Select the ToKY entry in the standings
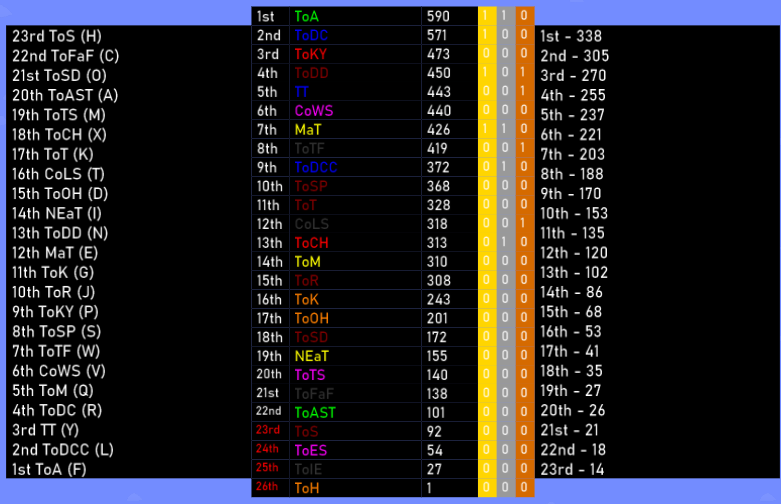The height and width of the screenshot is (504, 781). [310, 54]
